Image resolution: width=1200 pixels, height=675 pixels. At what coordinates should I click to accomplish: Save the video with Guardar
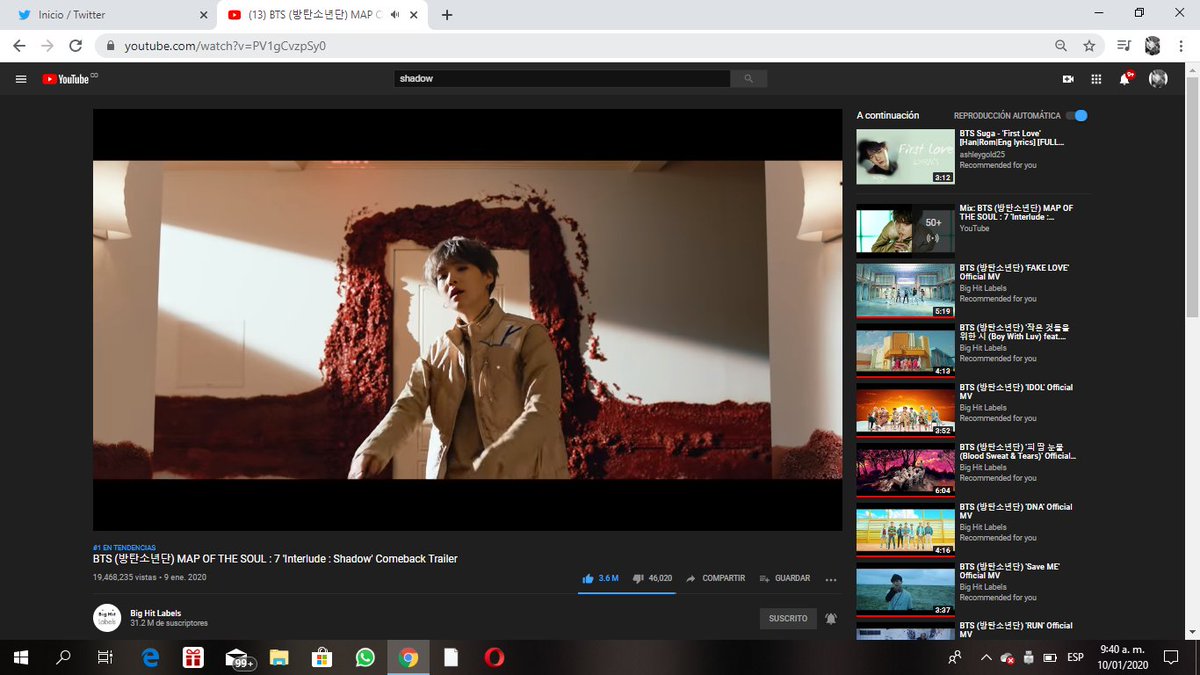click(785, 578)
